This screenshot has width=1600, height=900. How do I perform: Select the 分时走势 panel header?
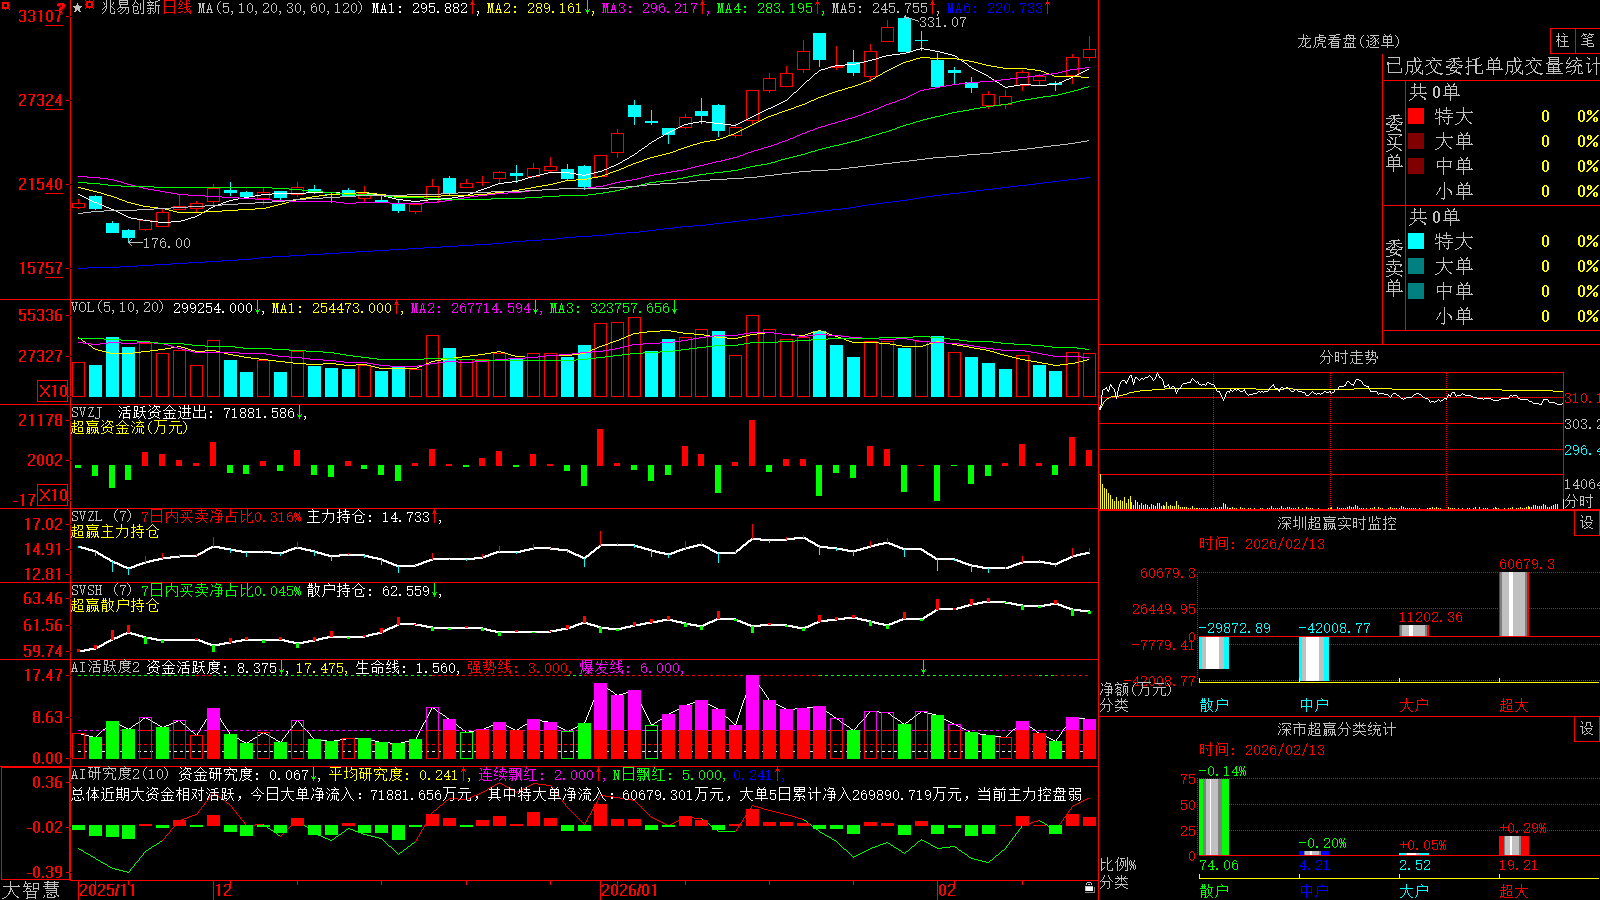(x=1348, y=357)
